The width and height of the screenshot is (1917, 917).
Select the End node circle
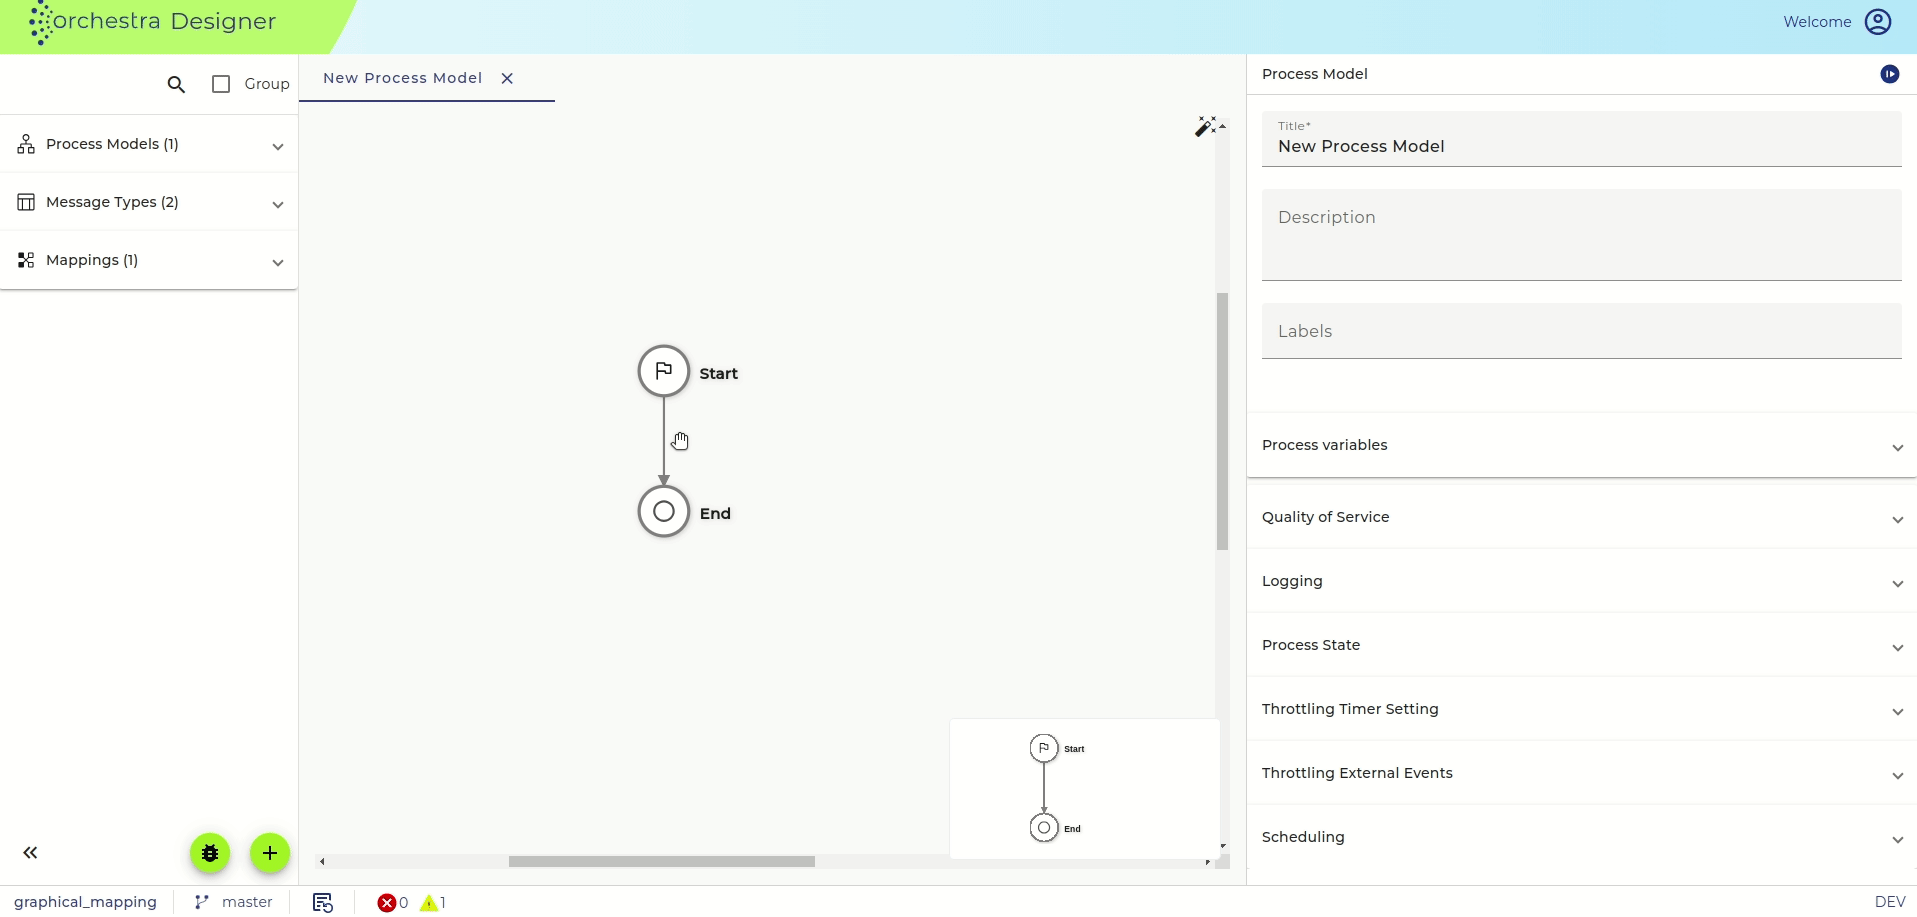(x=664, y=511)
